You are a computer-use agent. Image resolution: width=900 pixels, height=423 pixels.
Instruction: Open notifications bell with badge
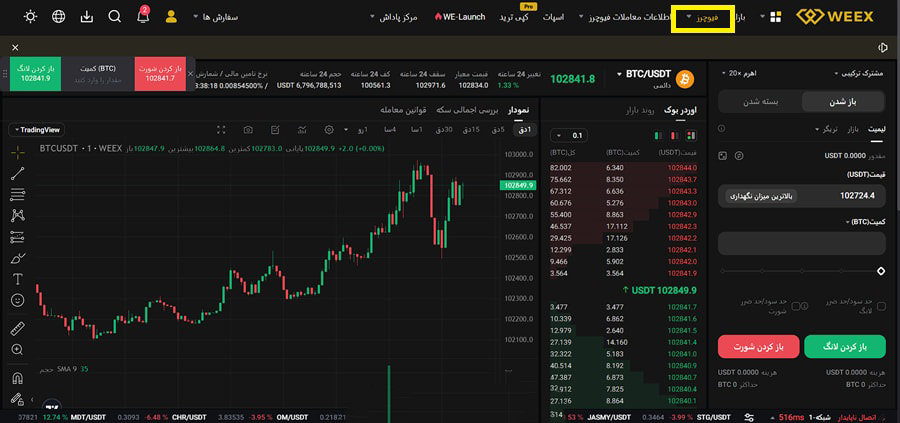(x=143, y=16)
